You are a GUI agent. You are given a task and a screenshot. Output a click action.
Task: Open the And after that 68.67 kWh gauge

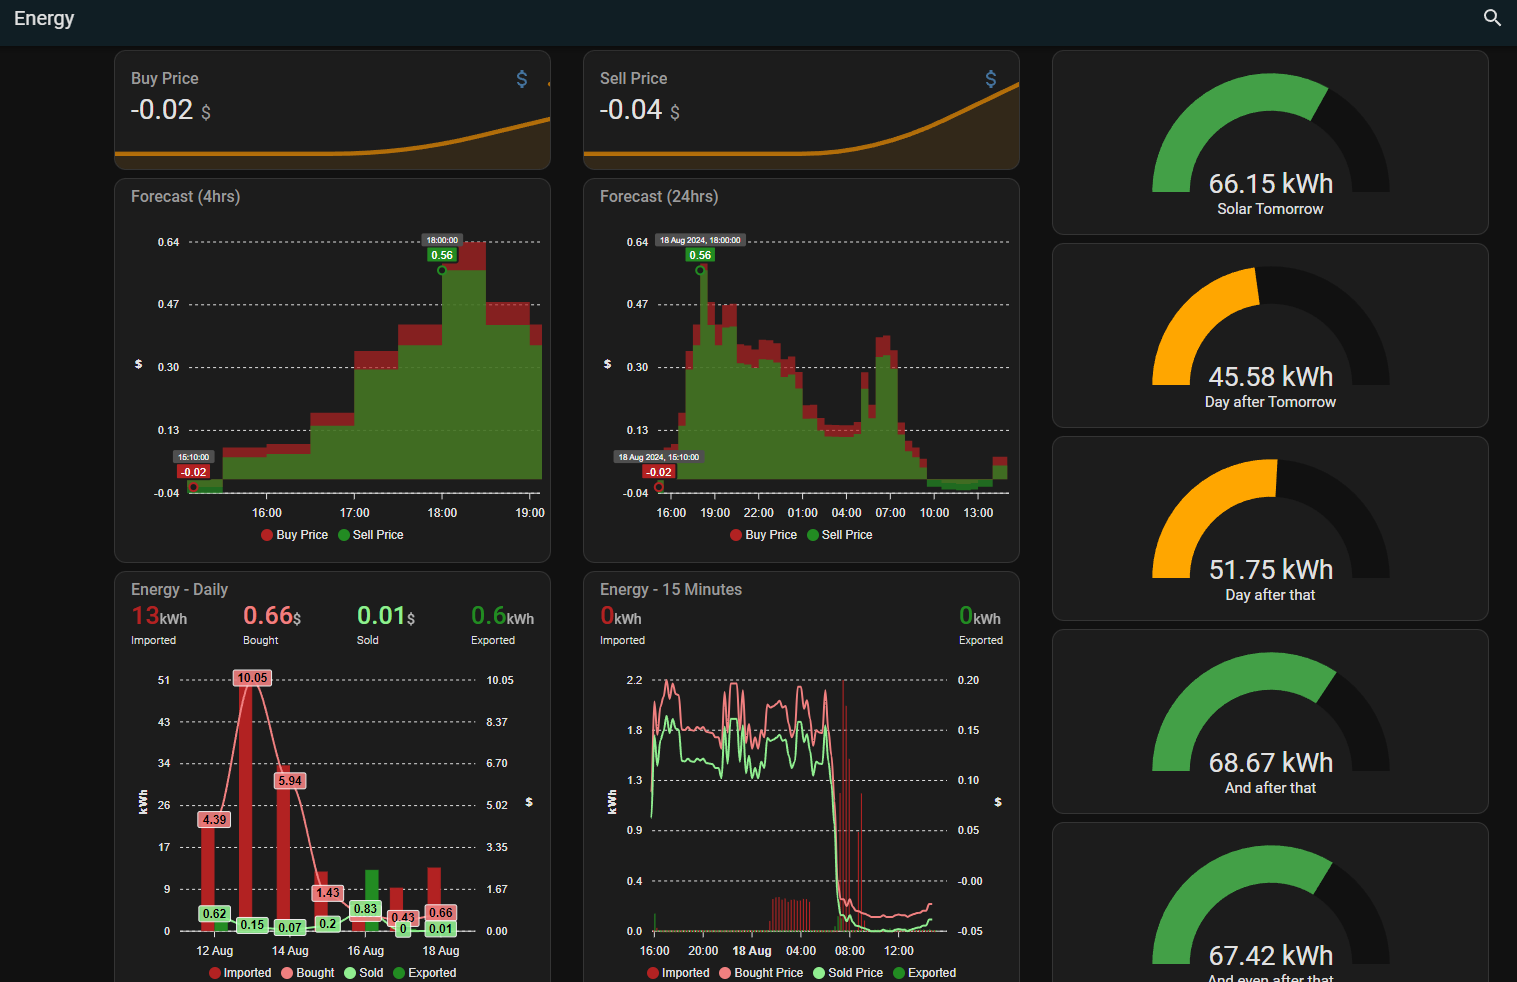[1270, 722]
